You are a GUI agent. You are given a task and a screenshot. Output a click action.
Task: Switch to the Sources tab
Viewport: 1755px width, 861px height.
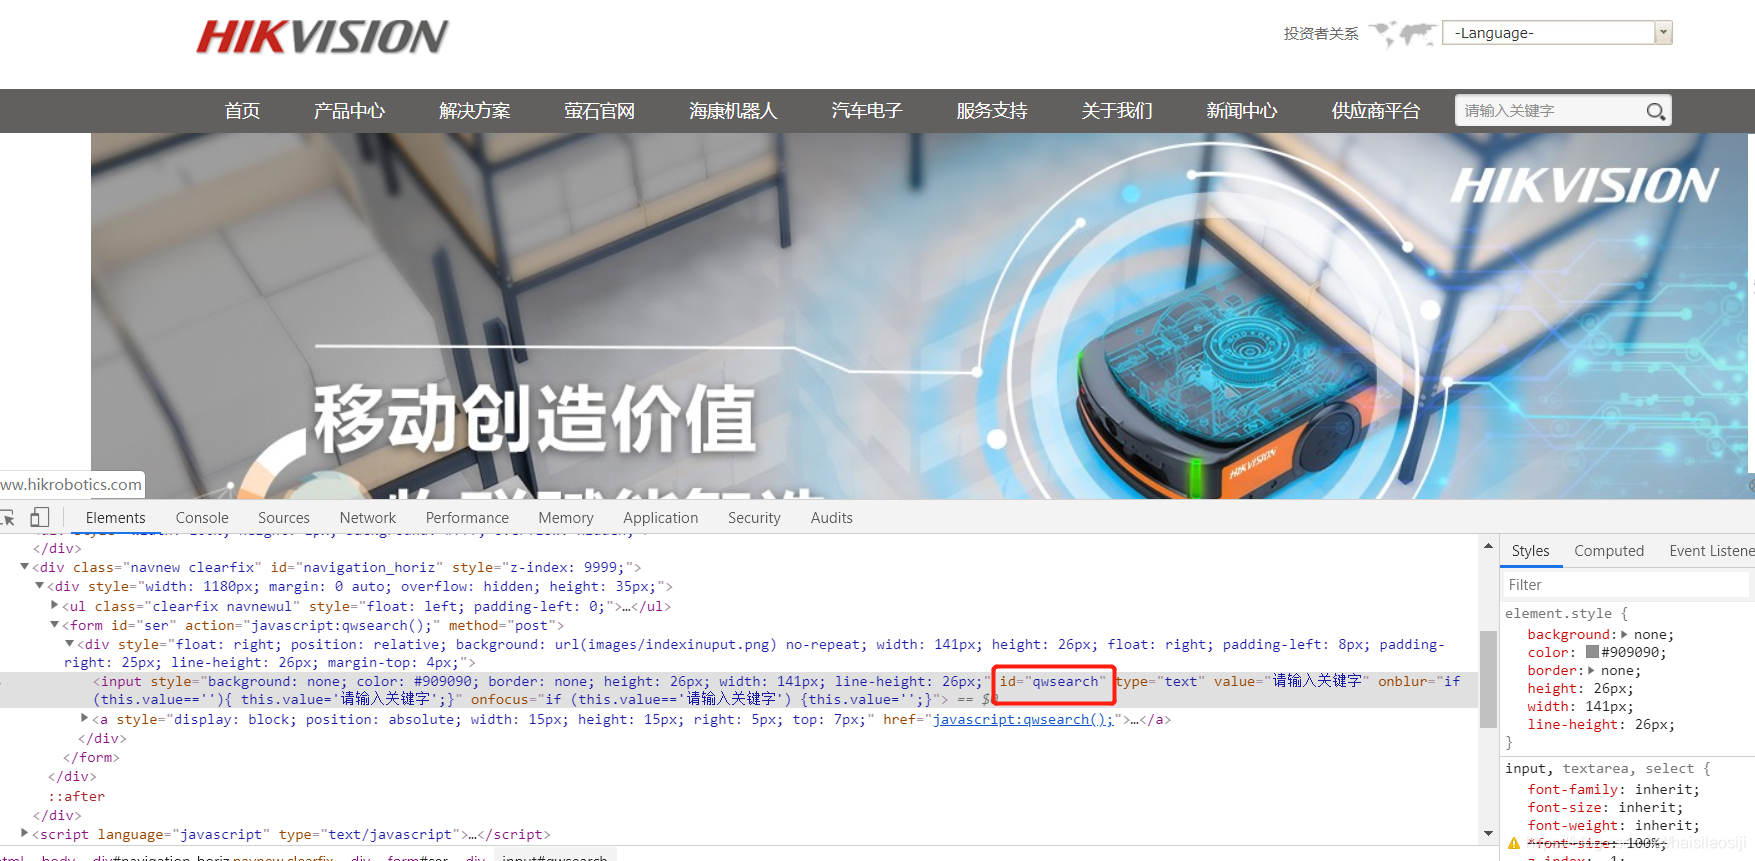(x=284, y=518)
